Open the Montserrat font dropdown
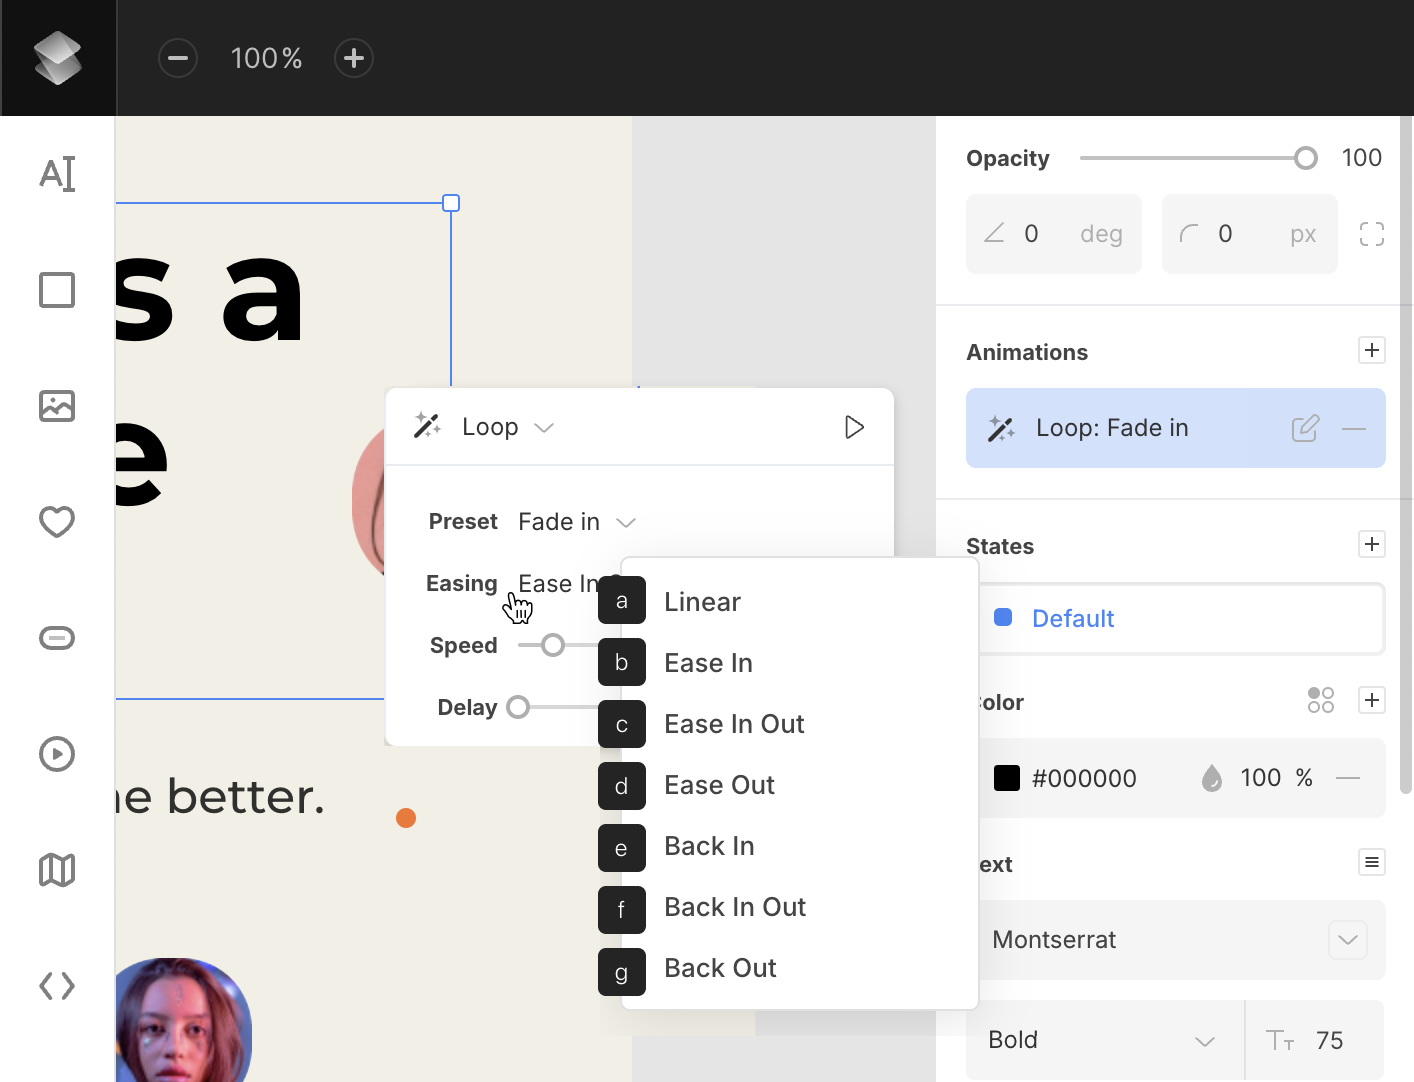 [1182, 940]
